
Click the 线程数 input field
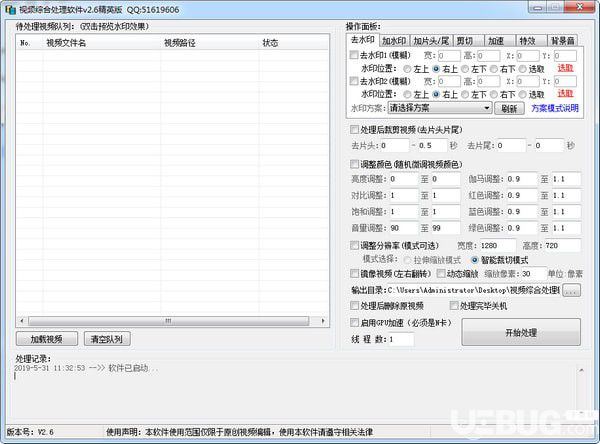(401, 340)
